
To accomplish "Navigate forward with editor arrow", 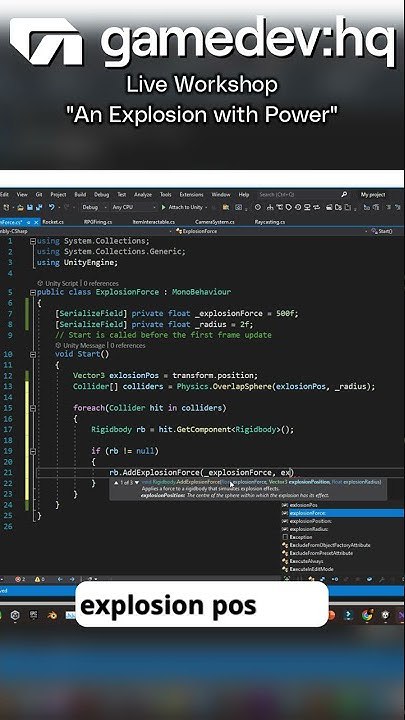I will 72,579.
